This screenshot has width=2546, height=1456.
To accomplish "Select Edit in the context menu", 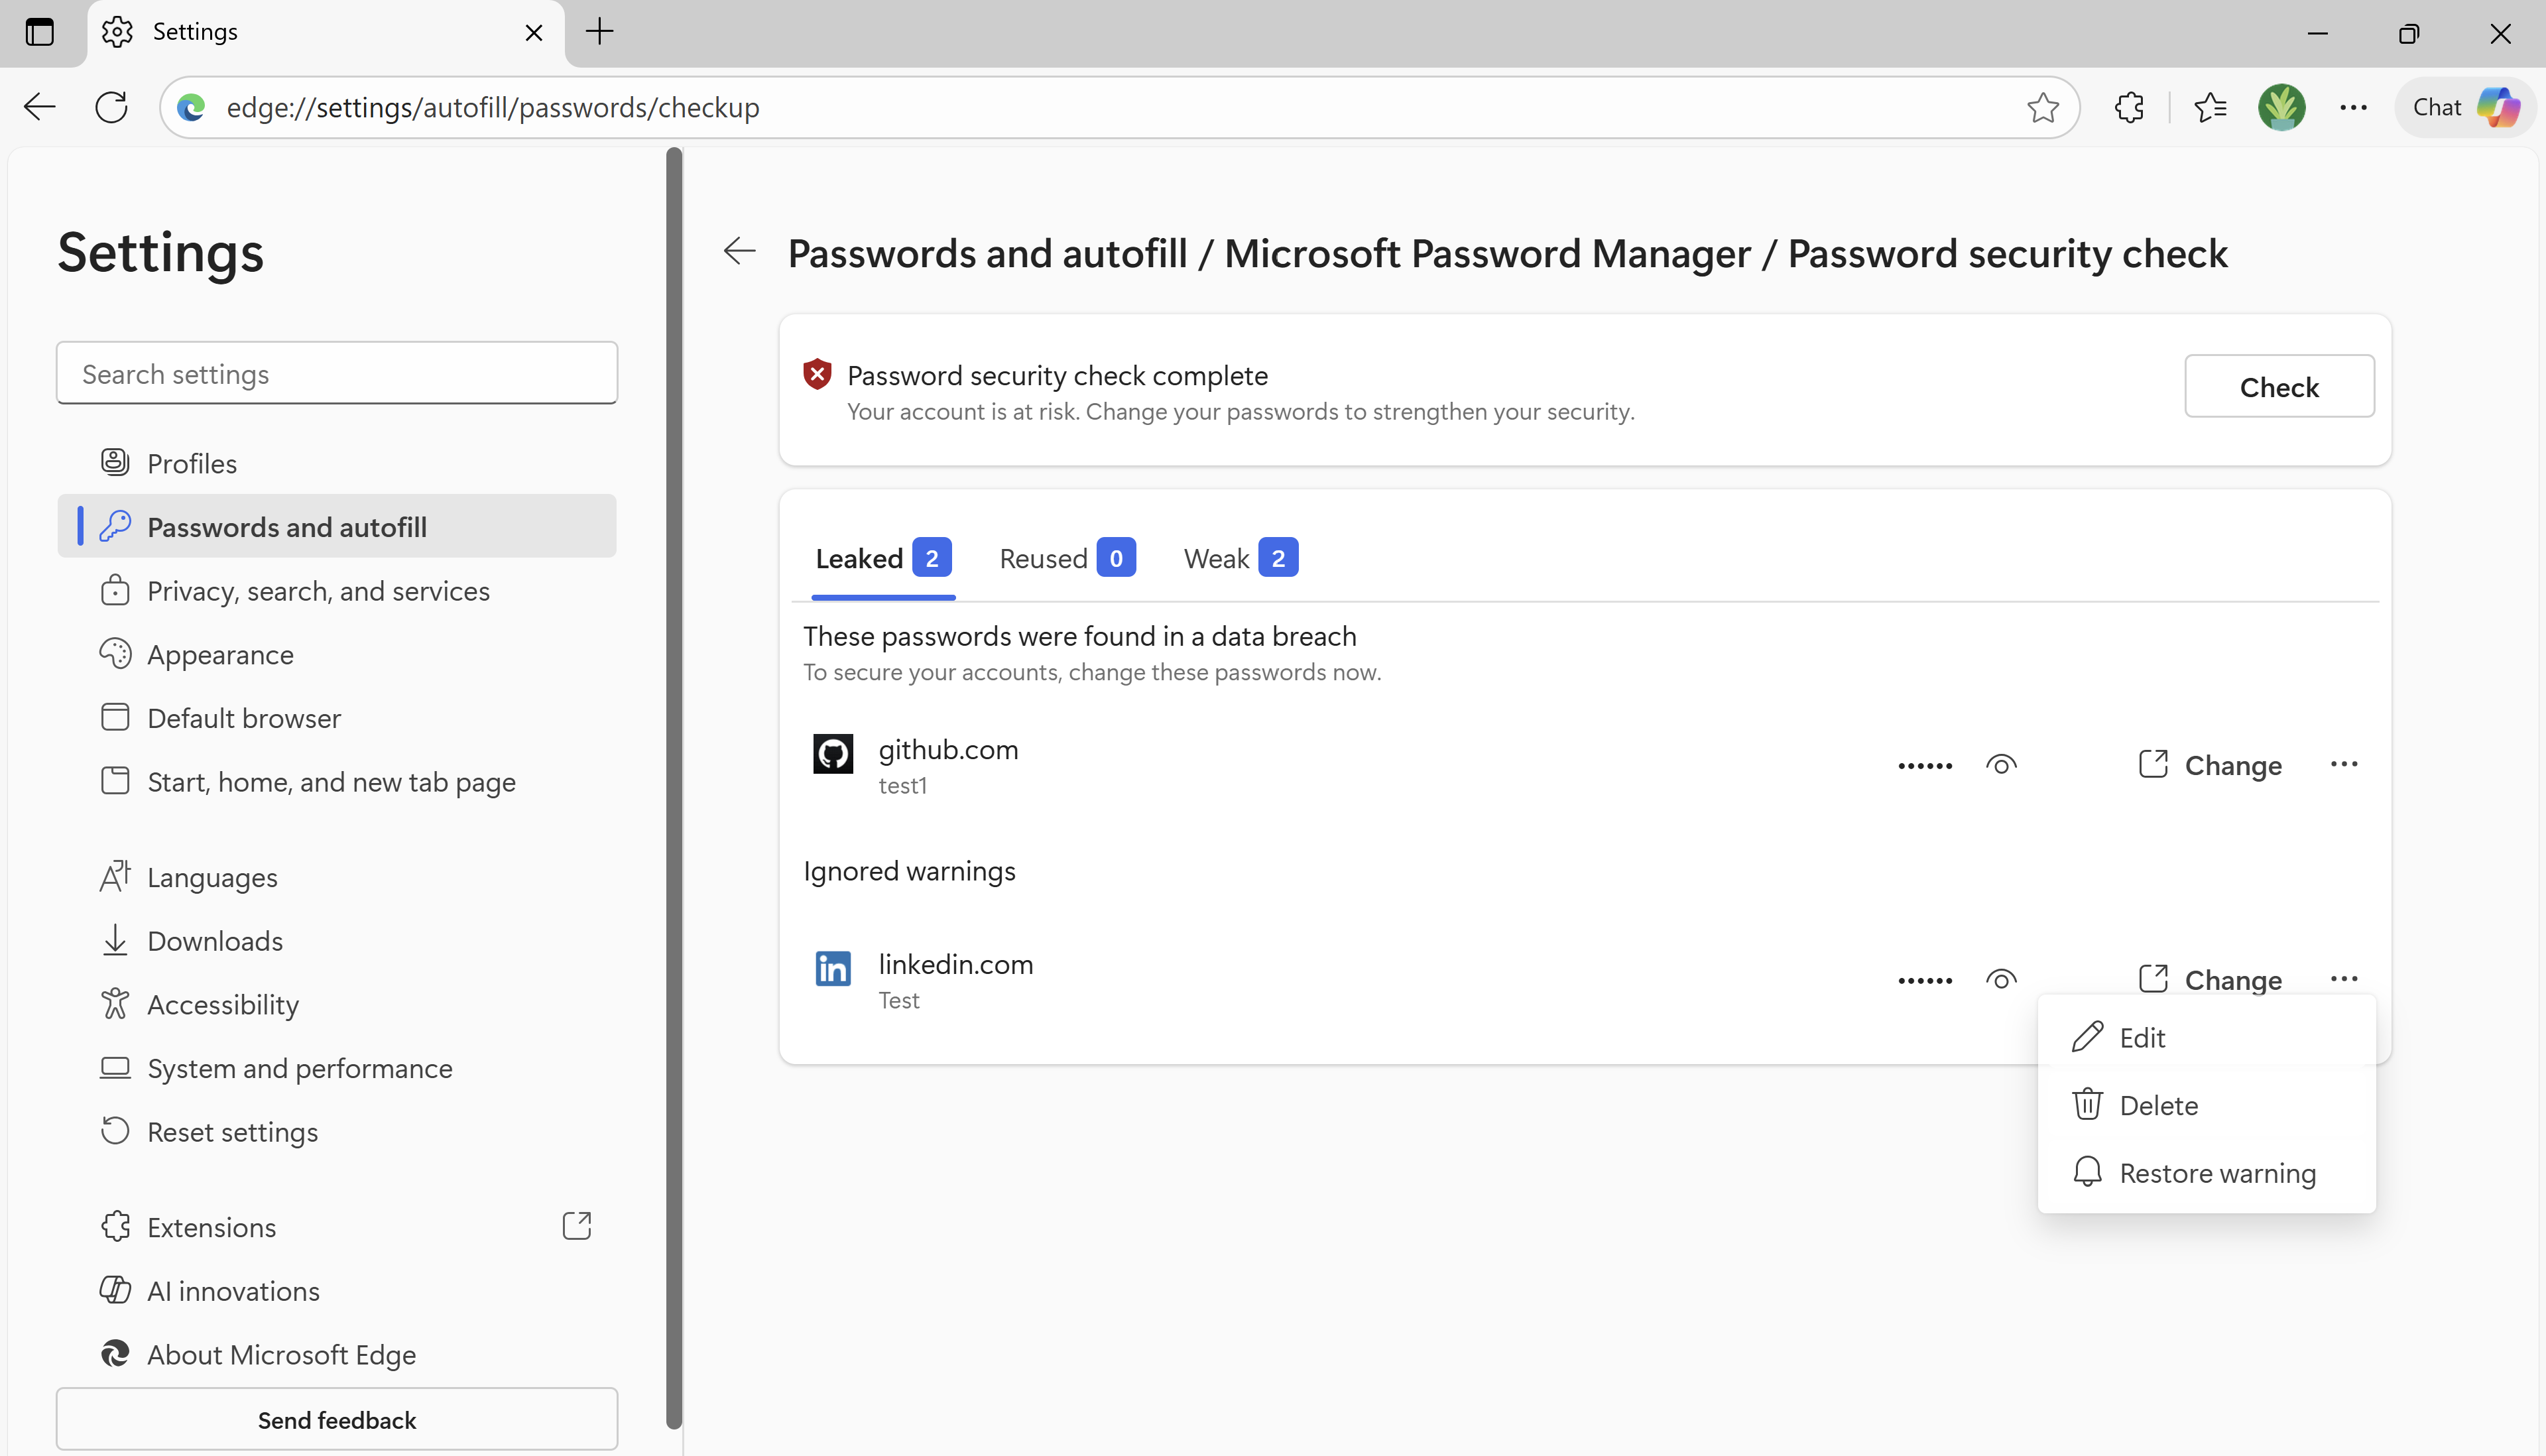I will tap(2141, 1038).
